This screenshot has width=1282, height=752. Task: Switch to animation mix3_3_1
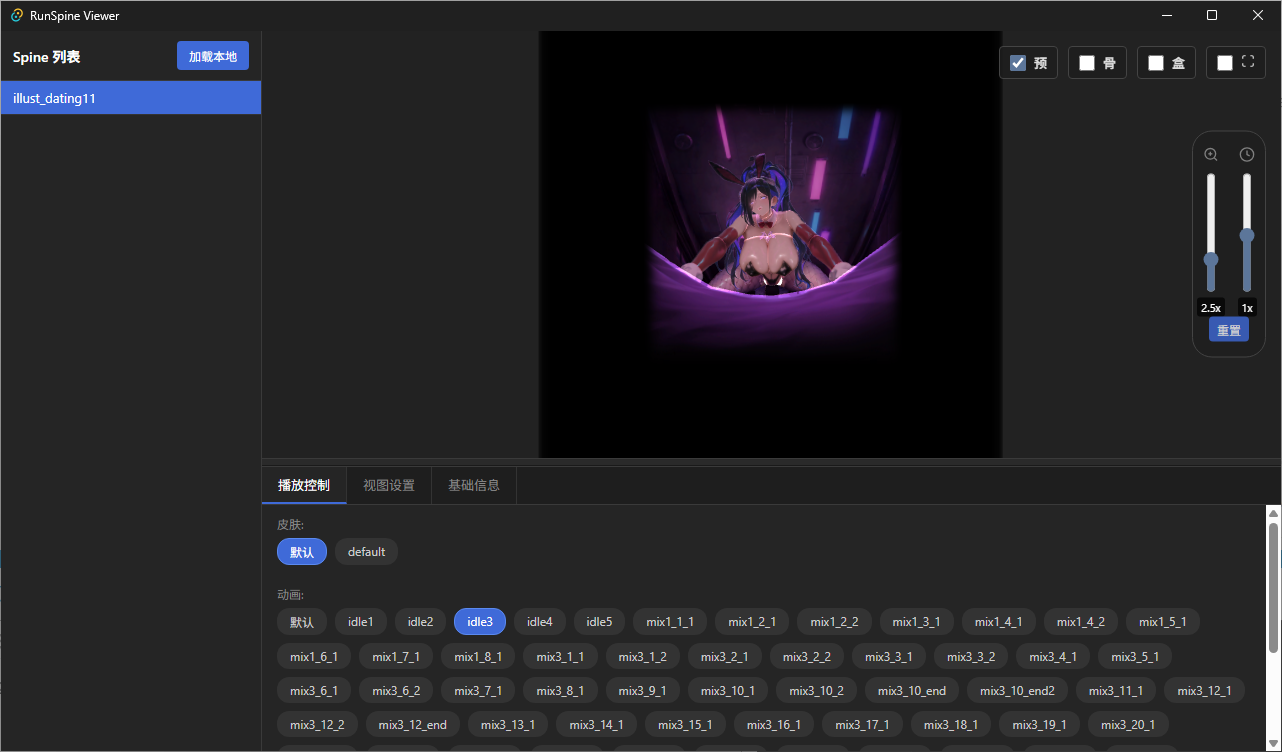tap(889, 657)
